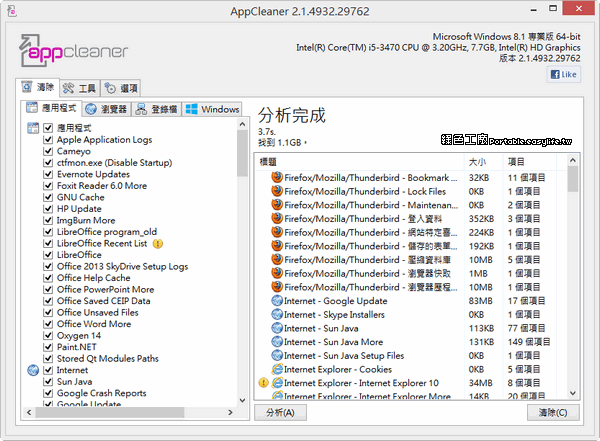
Task: Click IE icon in Internet Explorer 10 row
Action: (277, 383)
